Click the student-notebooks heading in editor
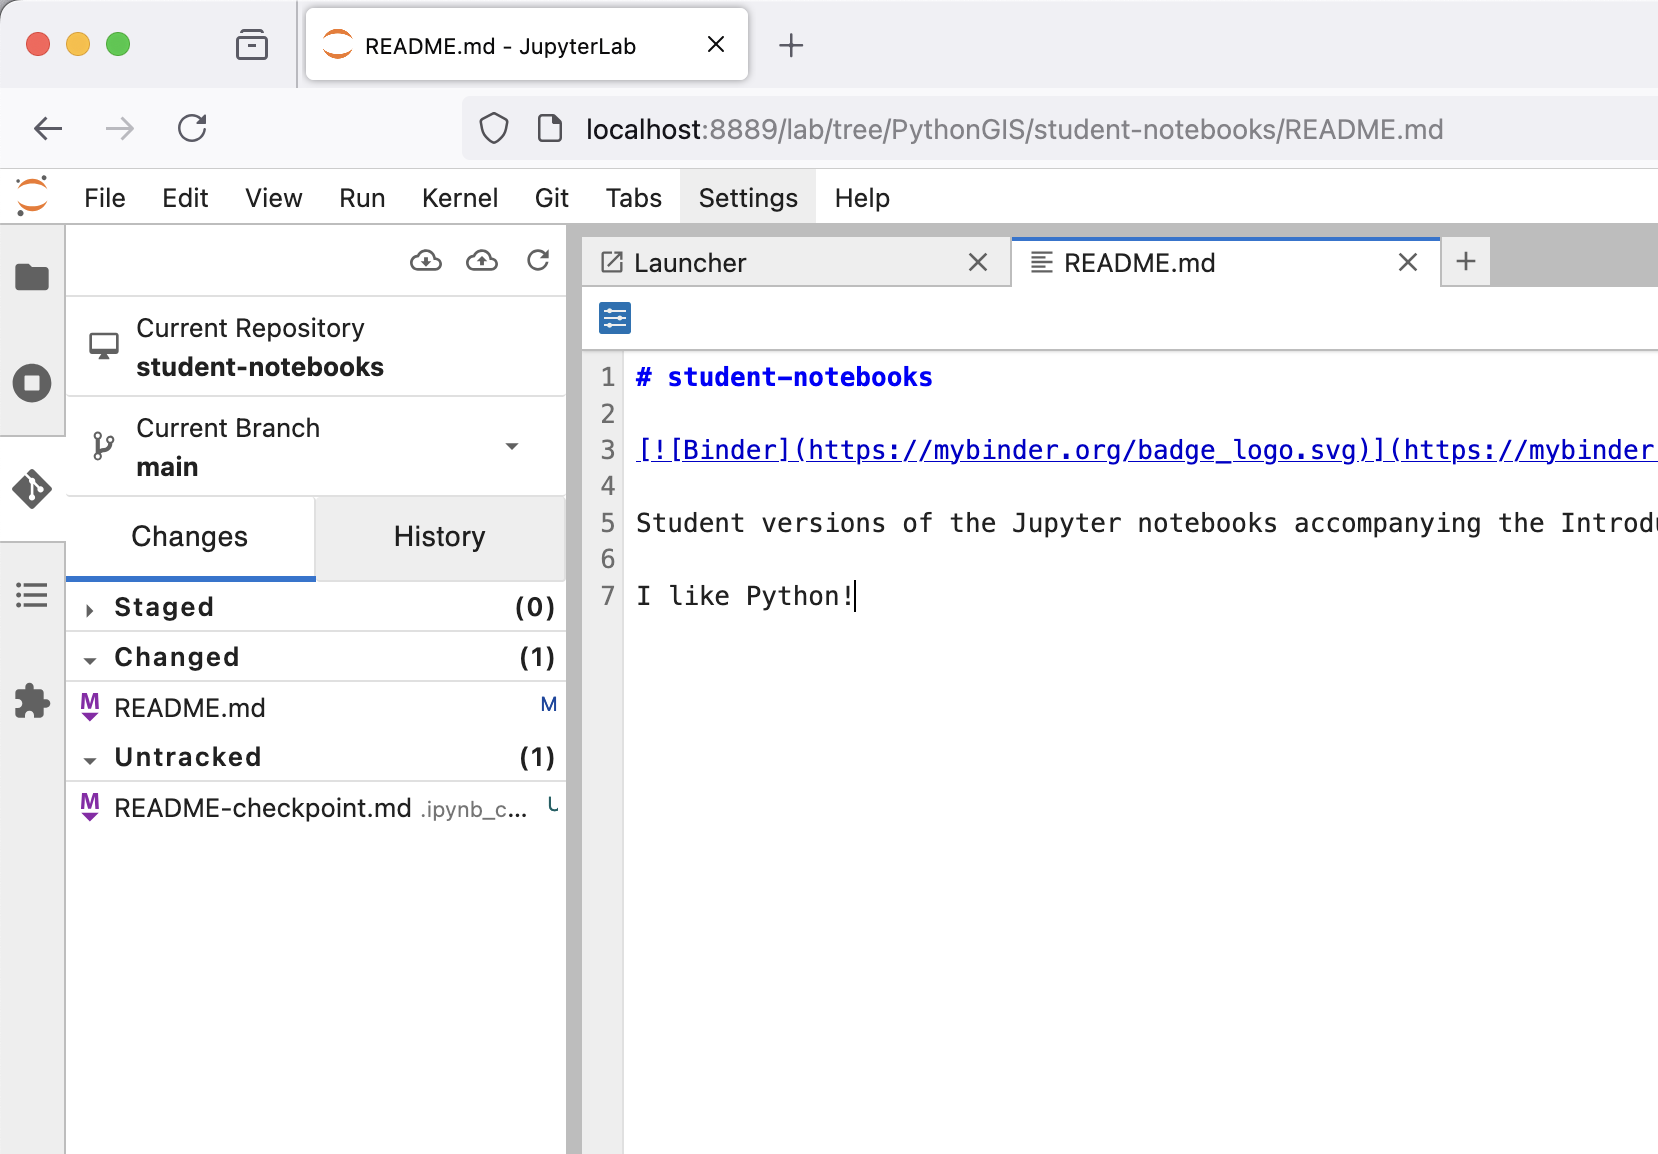This screenshot has height=1154, width=1658. [784, 377]
